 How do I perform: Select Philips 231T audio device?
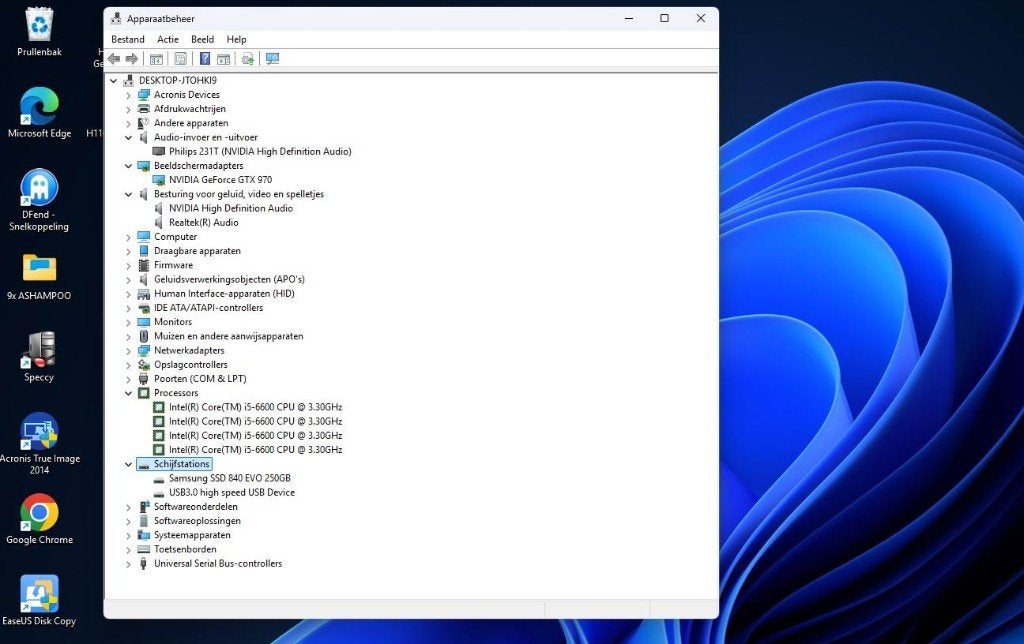260,152
